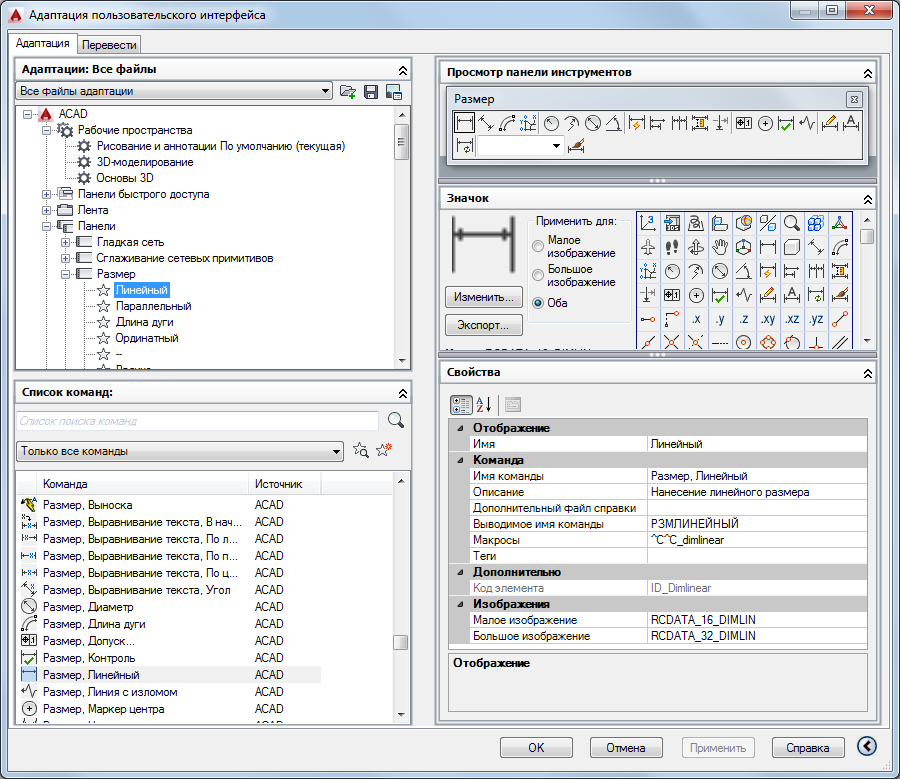This screenshot has width=900, height=779.
Task: Pick the magnifying glass icon in the Значок grid
Action: [792, 223]
